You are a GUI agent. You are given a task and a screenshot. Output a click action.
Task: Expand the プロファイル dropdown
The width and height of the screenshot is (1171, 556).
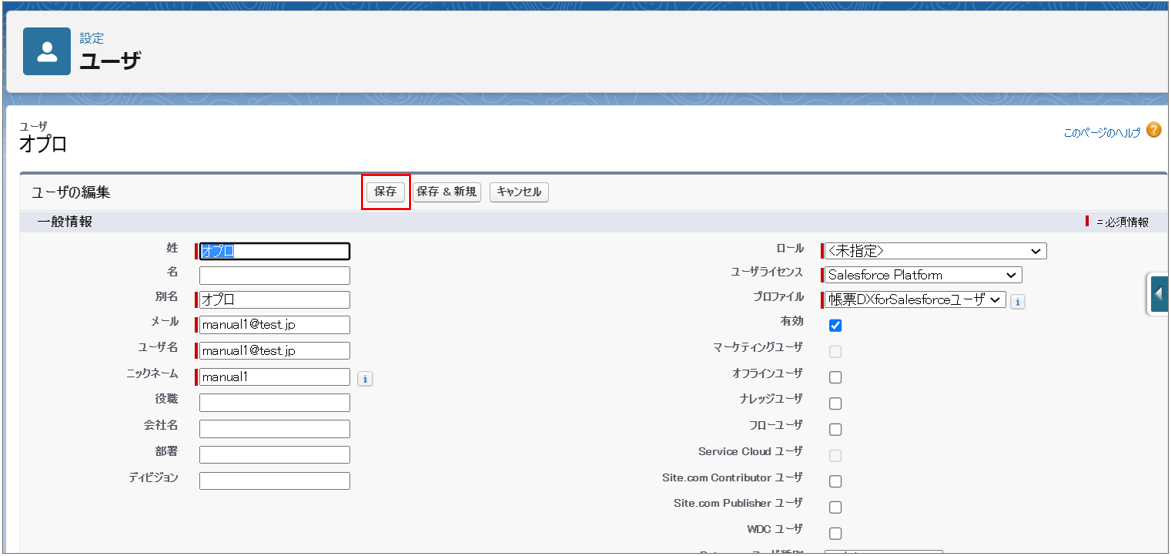click(914, 300)
